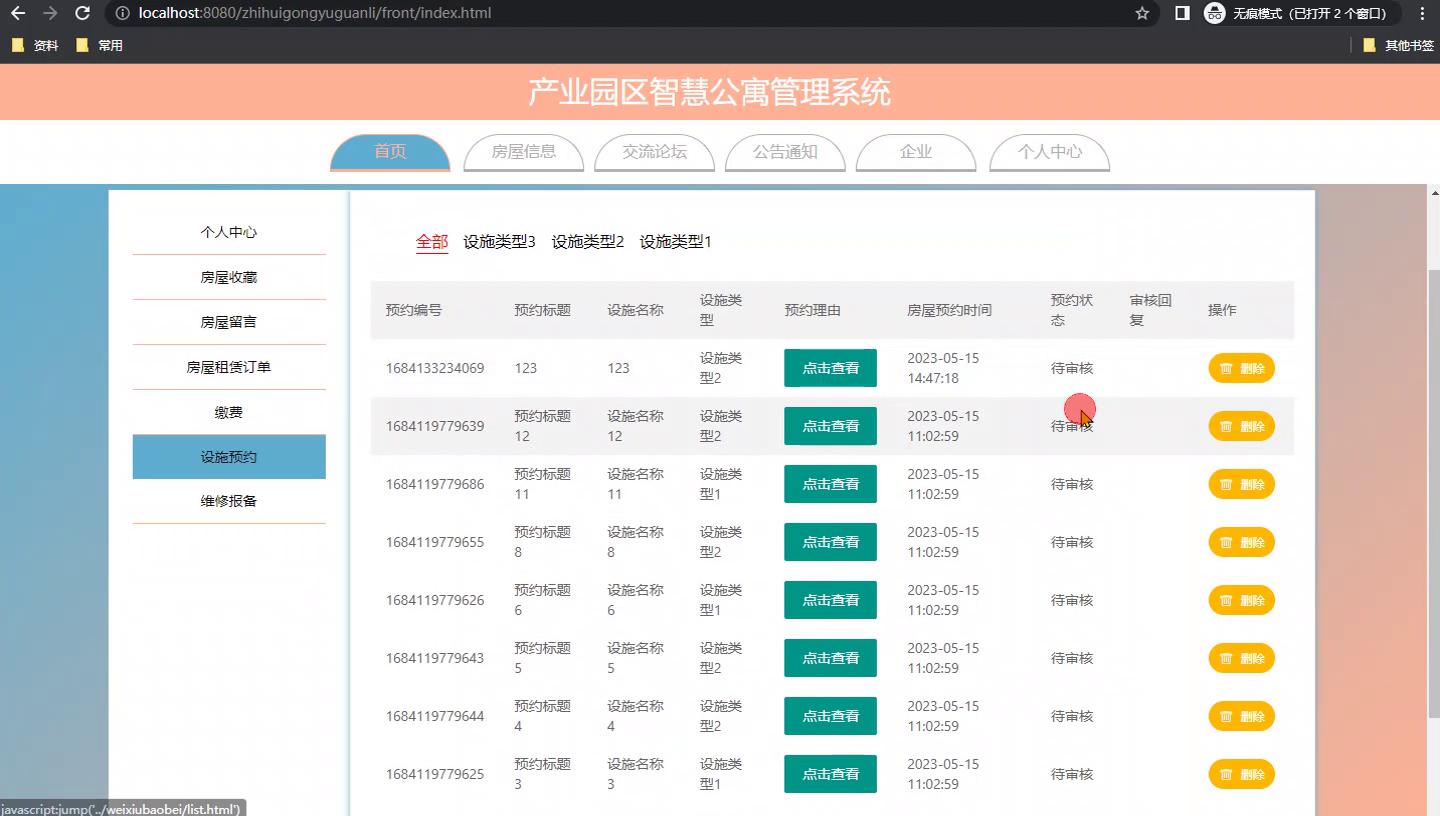This screenshot has width=1440, height=816.
Task: Filter by 设施类型3
Action: coord(499,242)
